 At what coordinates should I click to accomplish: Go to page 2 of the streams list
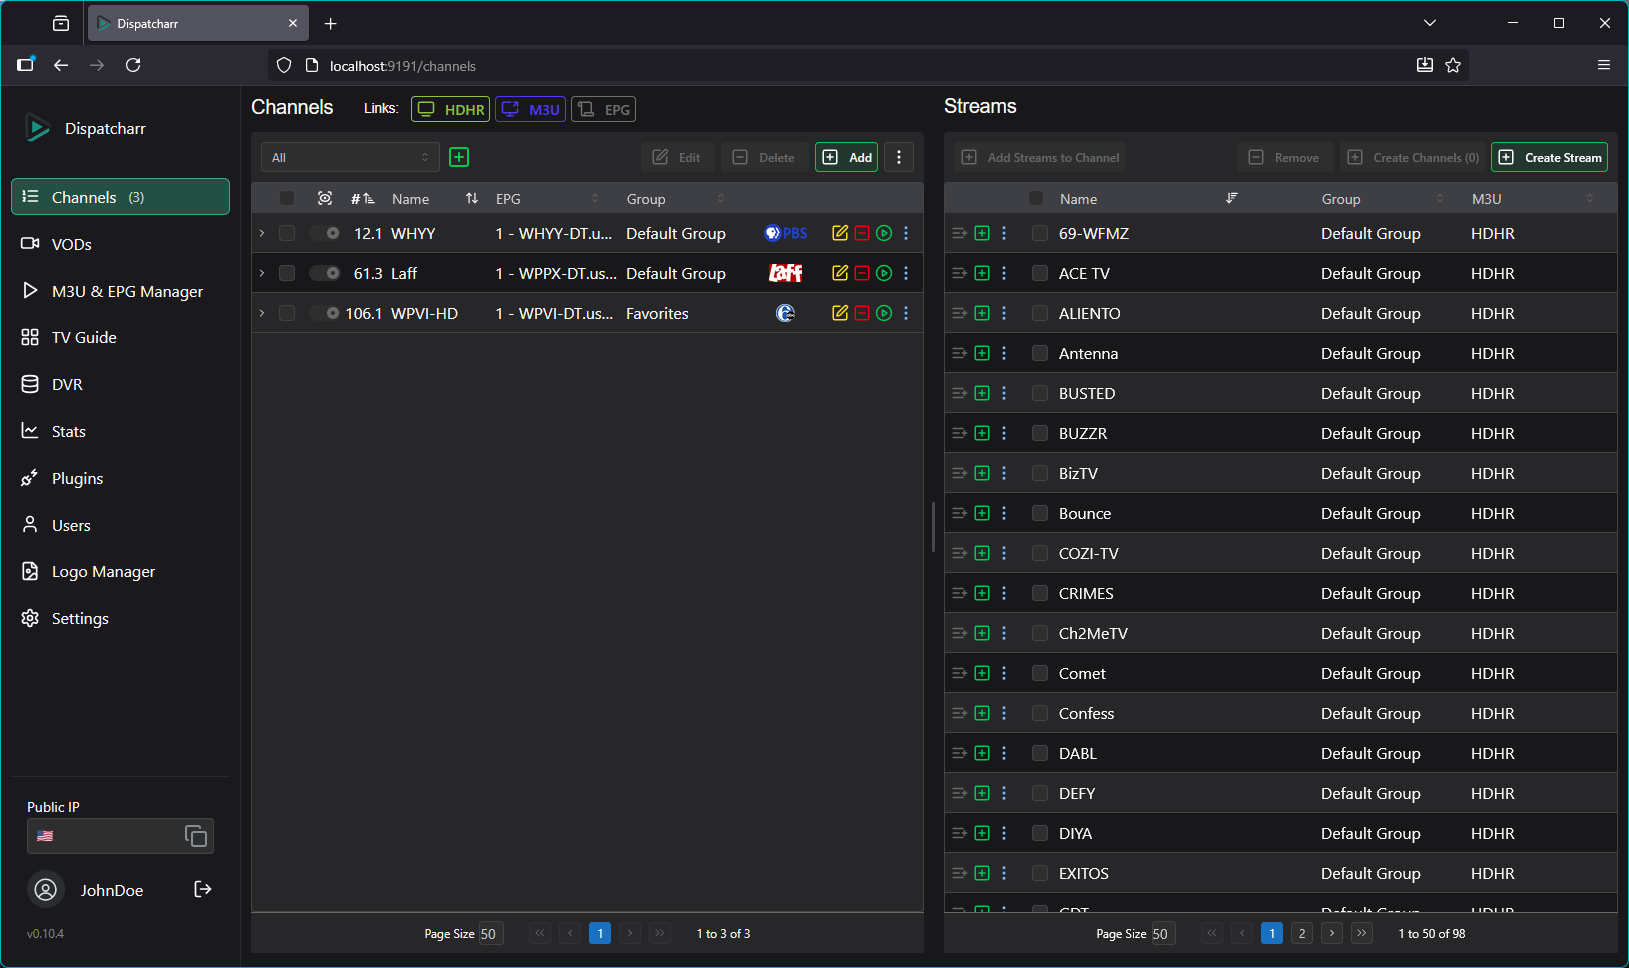pyautogui.click(x=1301, y=933)
